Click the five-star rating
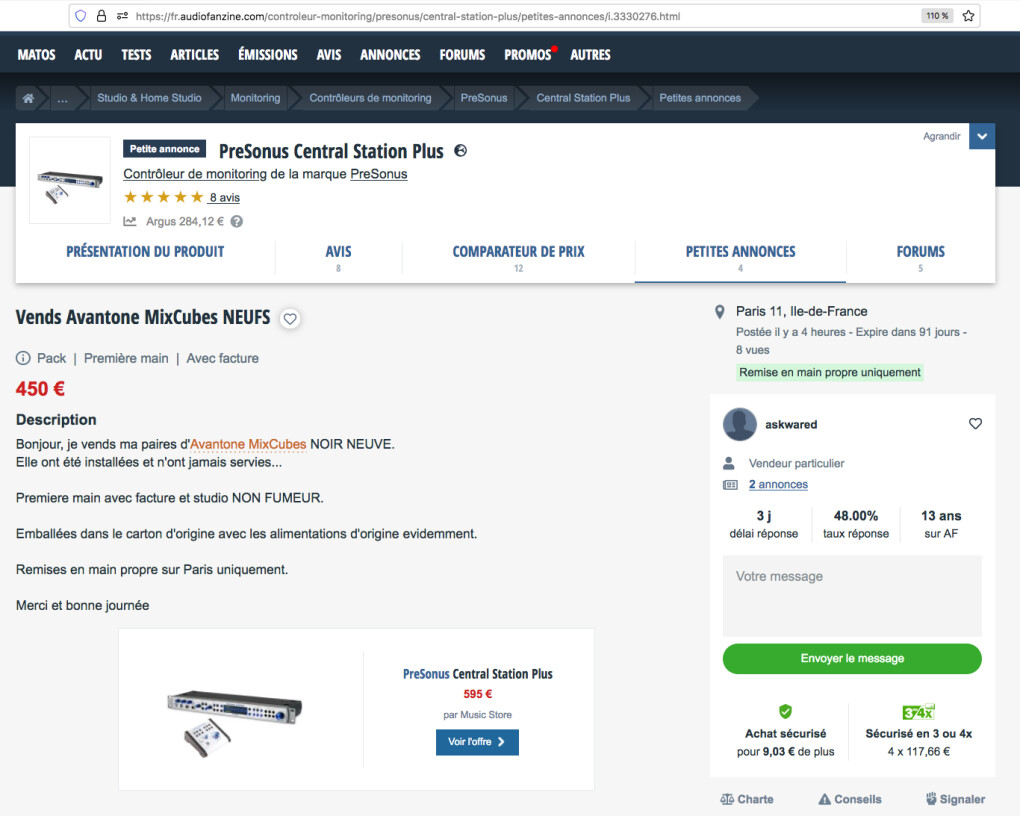Viewport: 1020px width, 816px height. coord(163,197)
